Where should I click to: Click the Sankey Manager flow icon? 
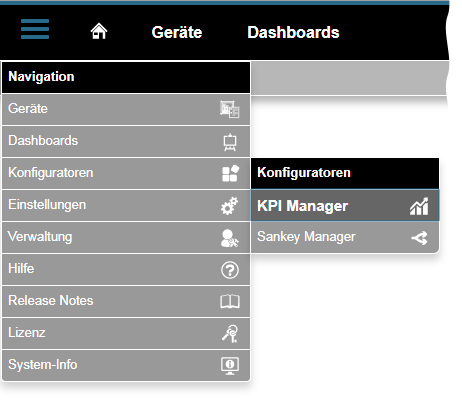[x=419, y=238]
